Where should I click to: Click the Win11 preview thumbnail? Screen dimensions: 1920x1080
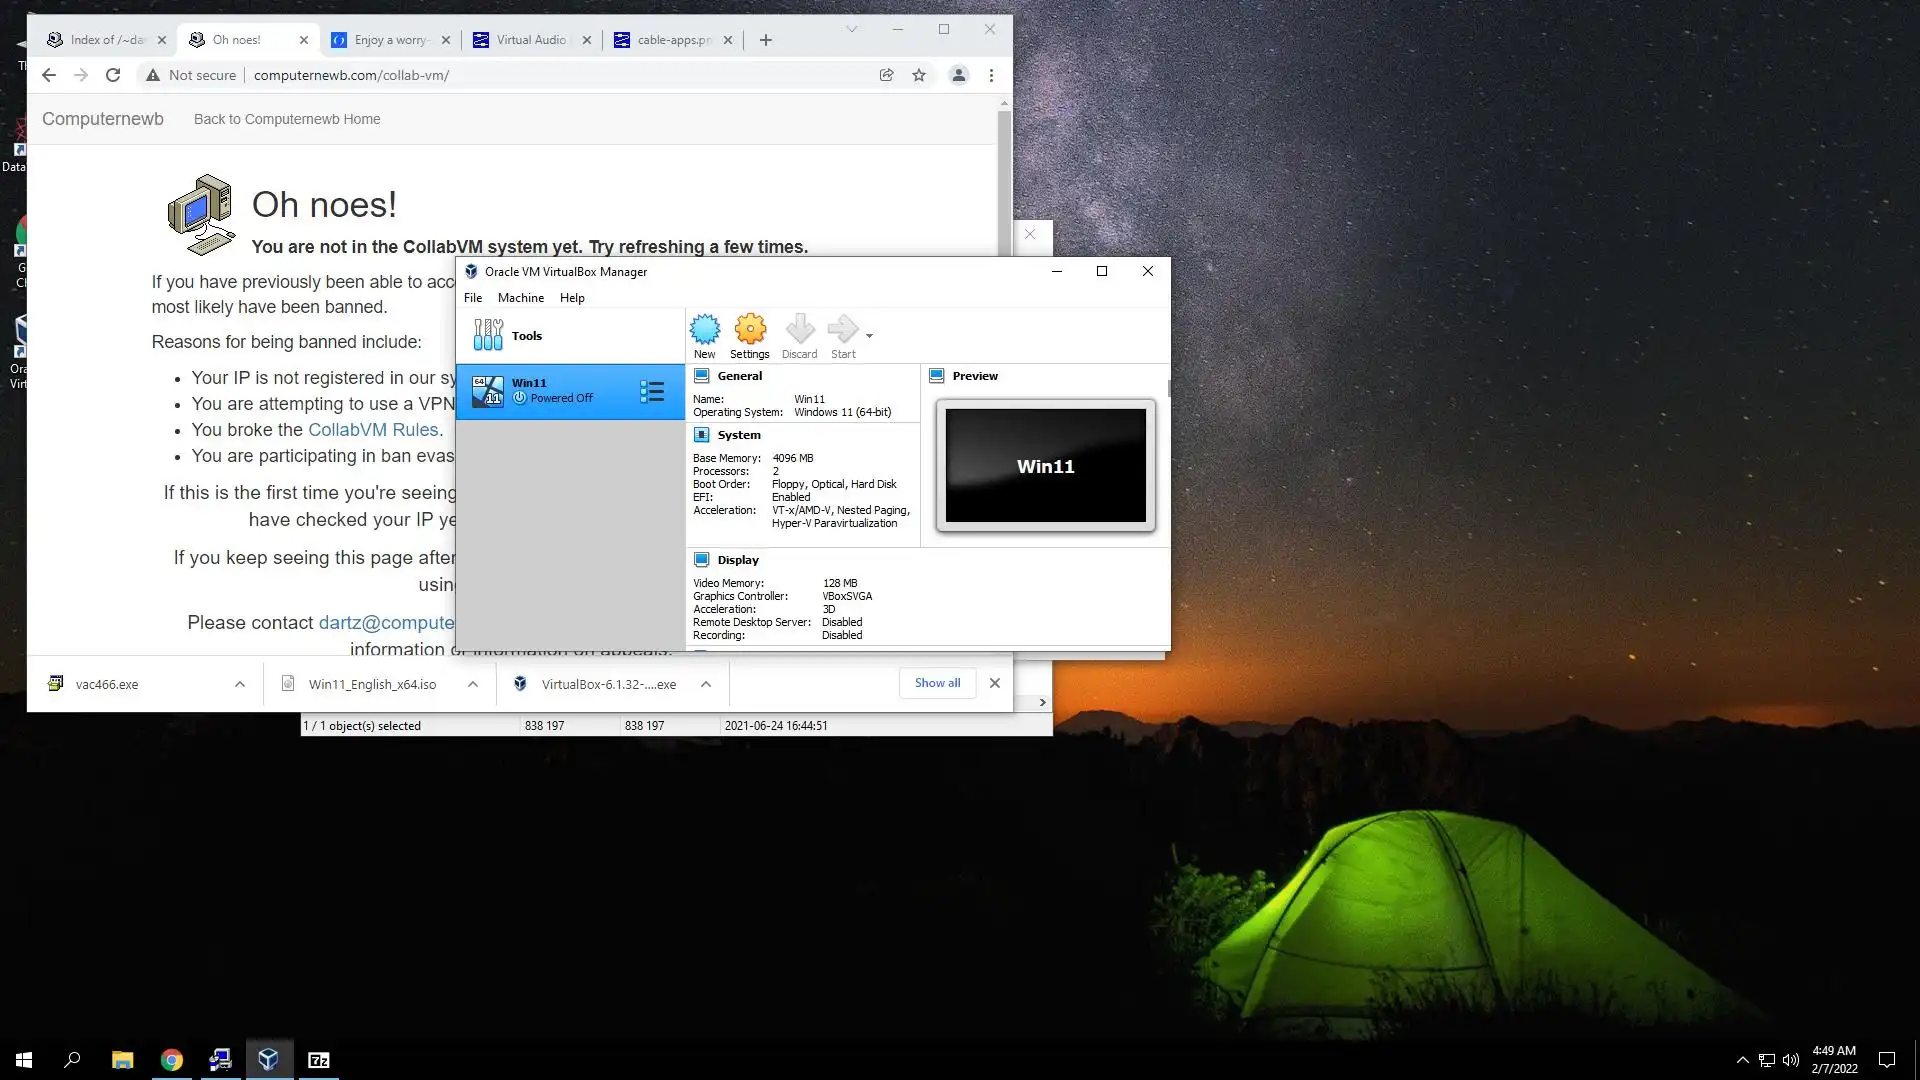click(1045, 466)
